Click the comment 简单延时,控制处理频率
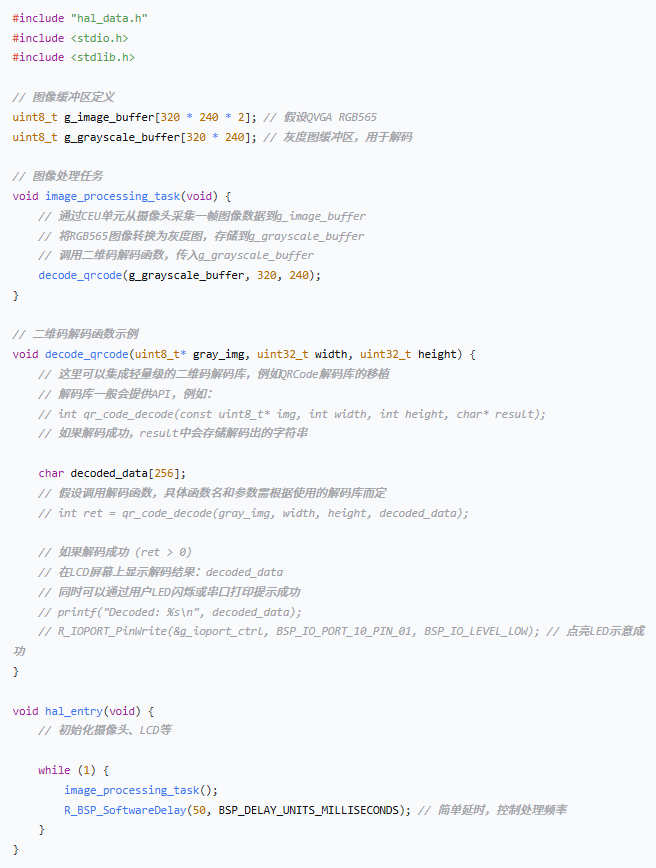 492,810
